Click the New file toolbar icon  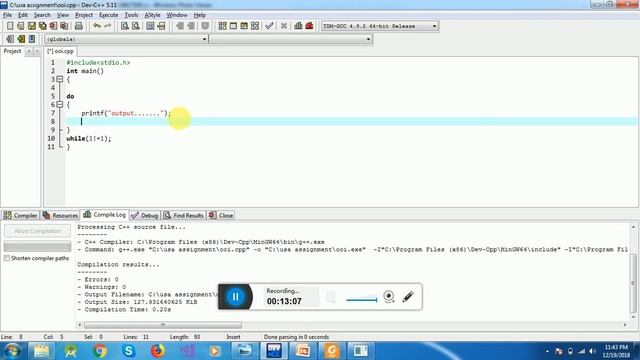pyautogui.click(x=10, y=26)
